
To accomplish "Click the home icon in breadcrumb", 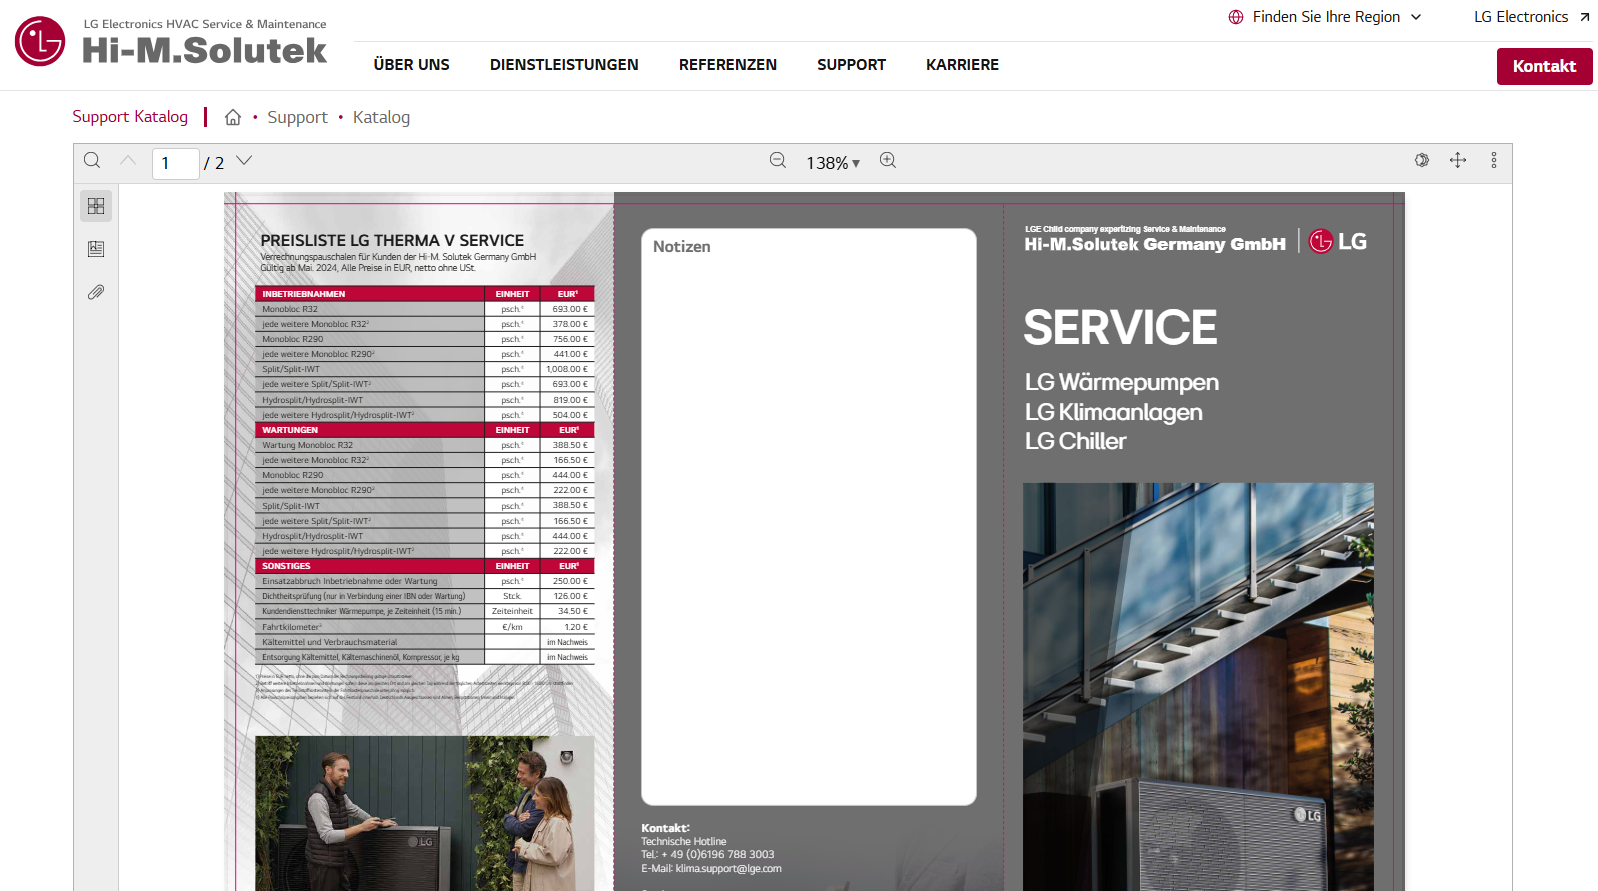I will tap(233, 118).
